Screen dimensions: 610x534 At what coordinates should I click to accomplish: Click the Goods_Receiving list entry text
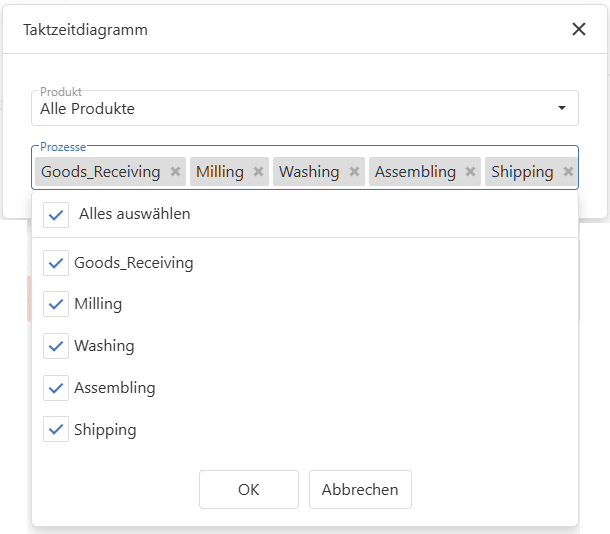pos(134,263)
